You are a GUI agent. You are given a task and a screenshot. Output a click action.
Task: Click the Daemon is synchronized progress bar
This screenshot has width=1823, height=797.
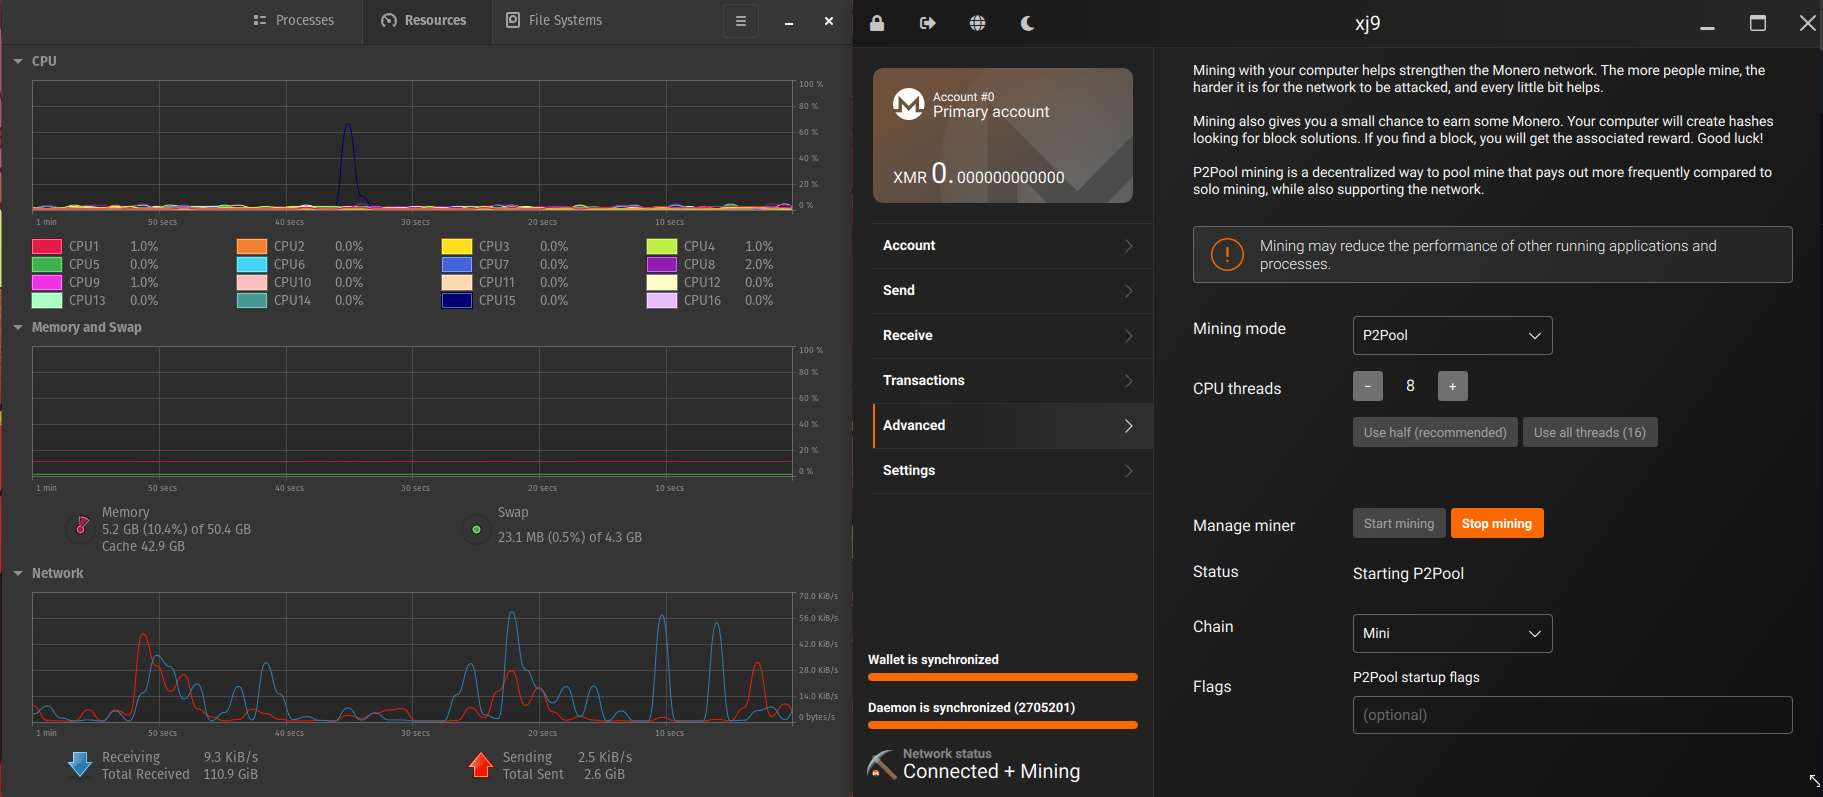click(x=1003, y=725)
